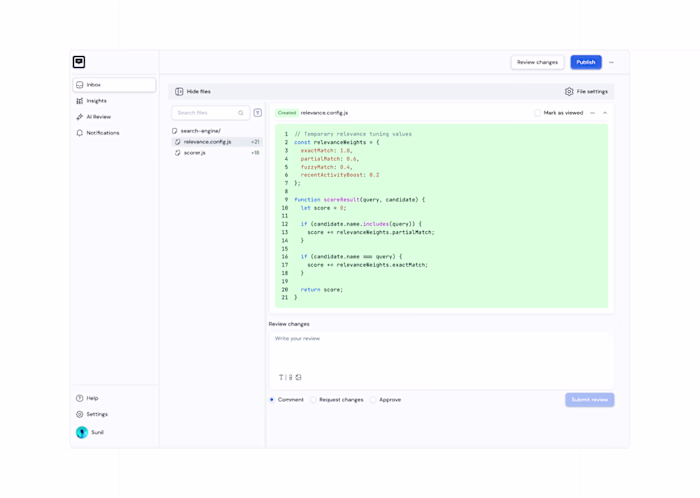Screen dimensions: 700x498
Task: Select scorer.js in the file list
Action: pos(217,153)
